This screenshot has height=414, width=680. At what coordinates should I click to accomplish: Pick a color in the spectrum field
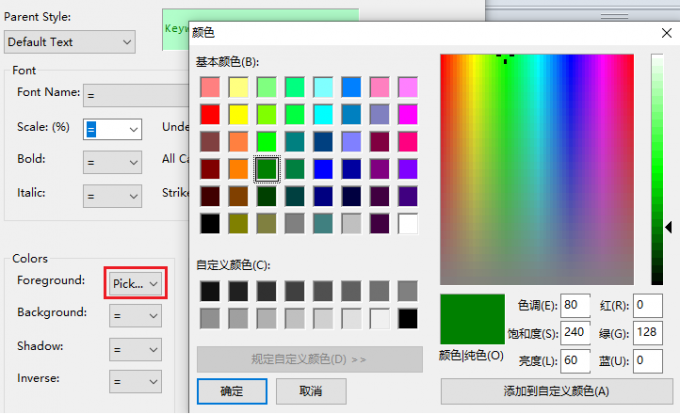pyautogui.click(x=537, y=170)
